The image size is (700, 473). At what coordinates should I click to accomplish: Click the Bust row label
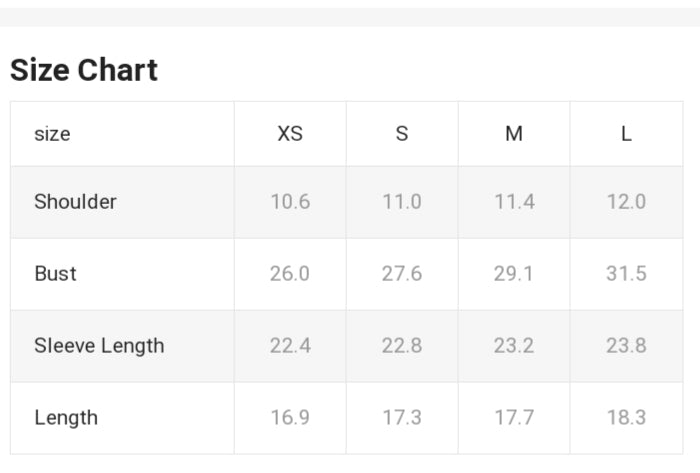click(55, 274)
